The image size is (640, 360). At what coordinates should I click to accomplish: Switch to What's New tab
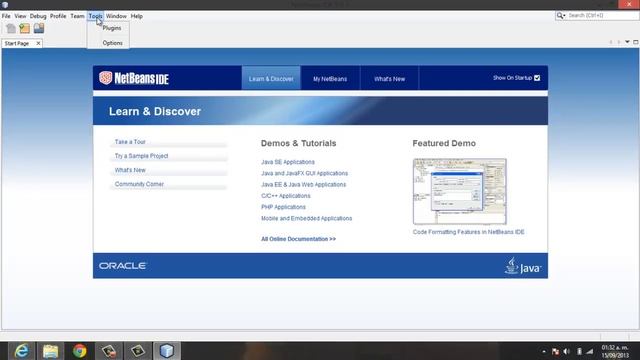coord(389,78)
